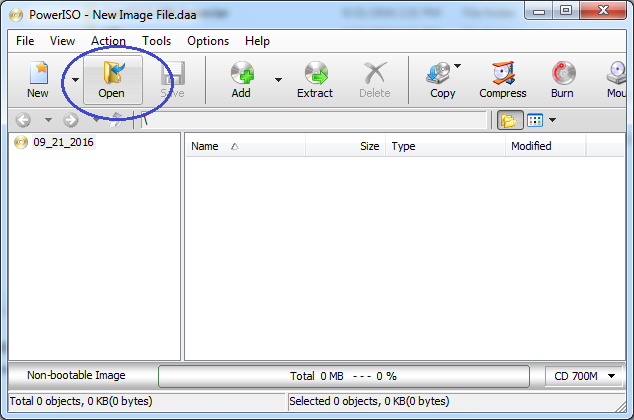Image resolution: width=634 pixels, height=420 pixels.
Task: Open the Tools menu
Action: click(x=156, y=41)
